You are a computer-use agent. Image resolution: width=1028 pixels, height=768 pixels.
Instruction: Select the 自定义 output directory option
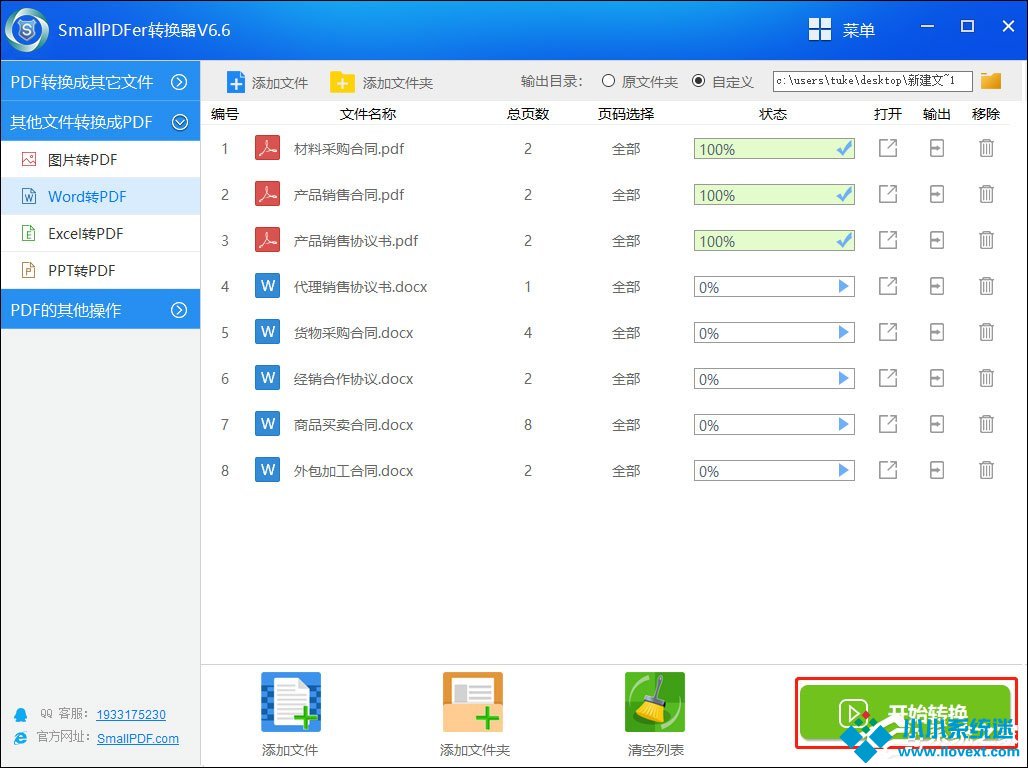tap(698, 81)
